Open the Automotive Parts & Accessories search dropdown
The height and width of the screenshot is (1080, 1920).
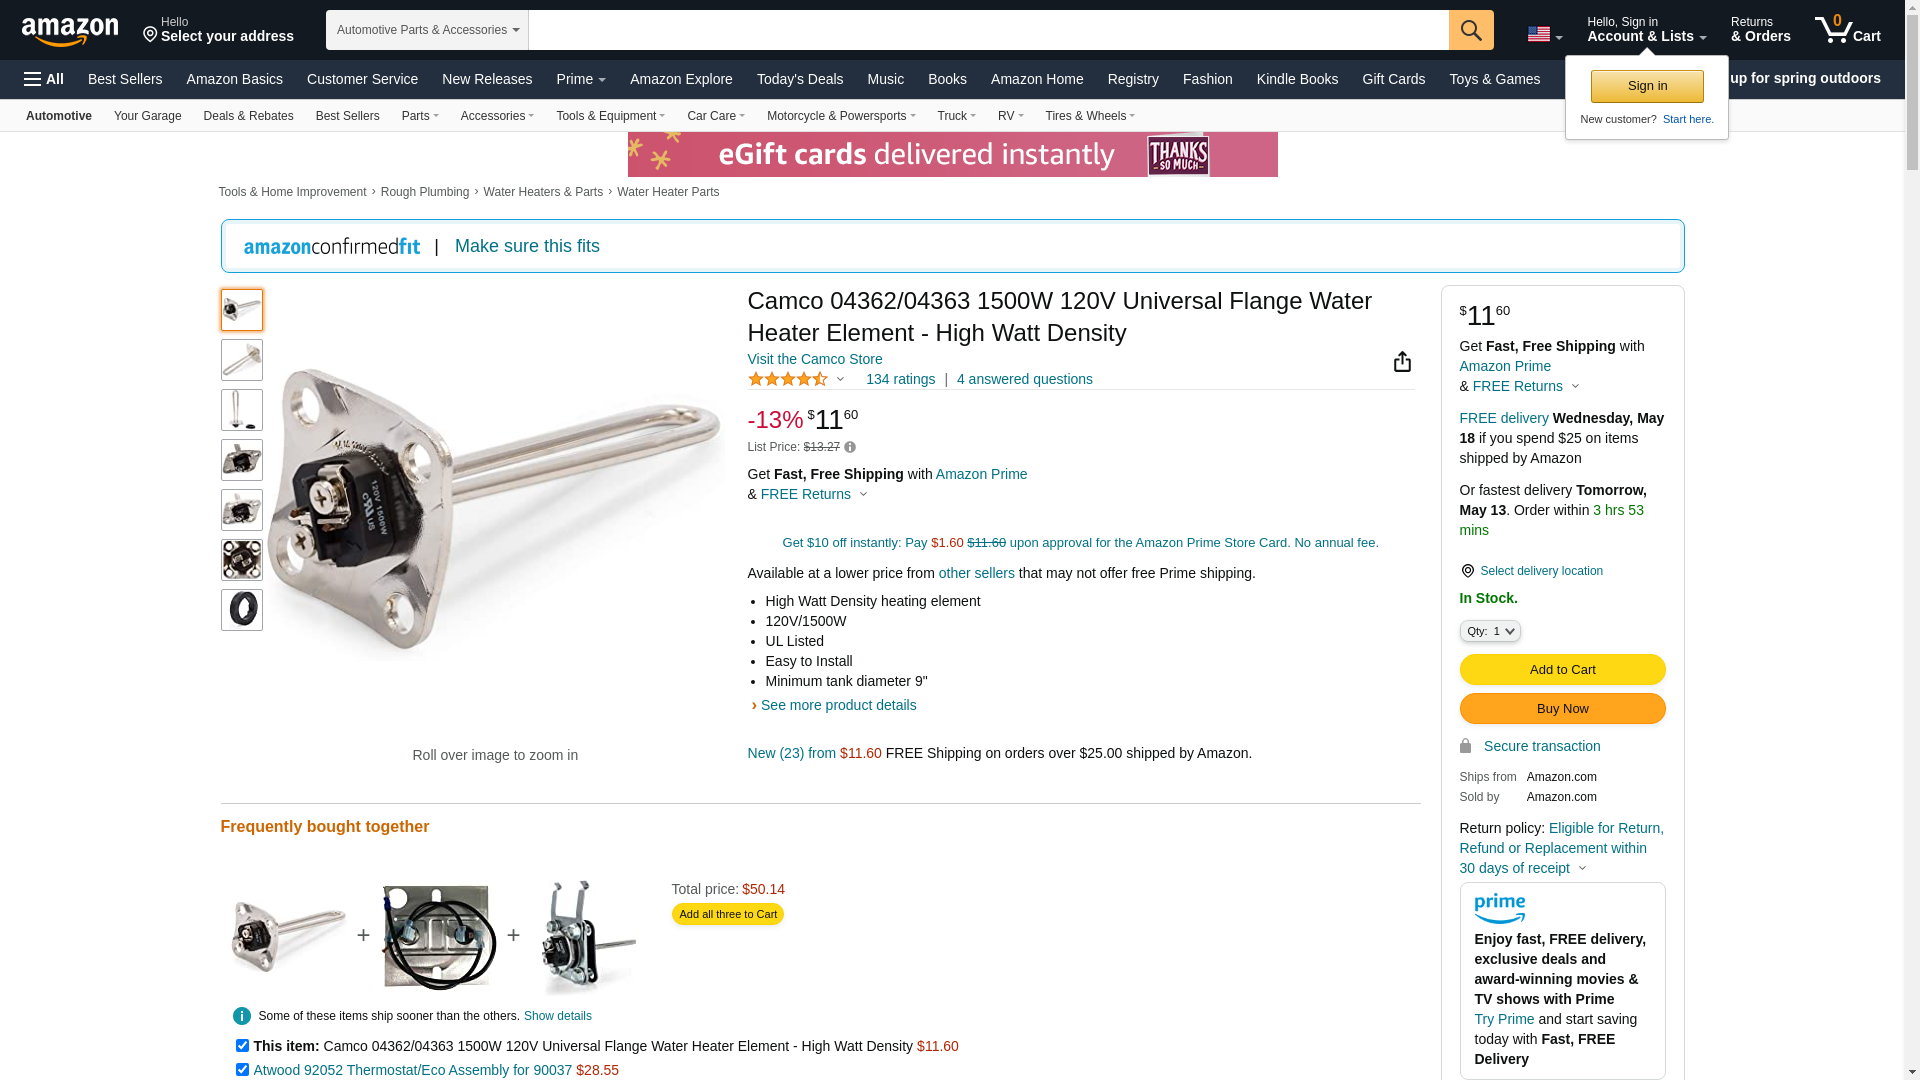[427, 30]
